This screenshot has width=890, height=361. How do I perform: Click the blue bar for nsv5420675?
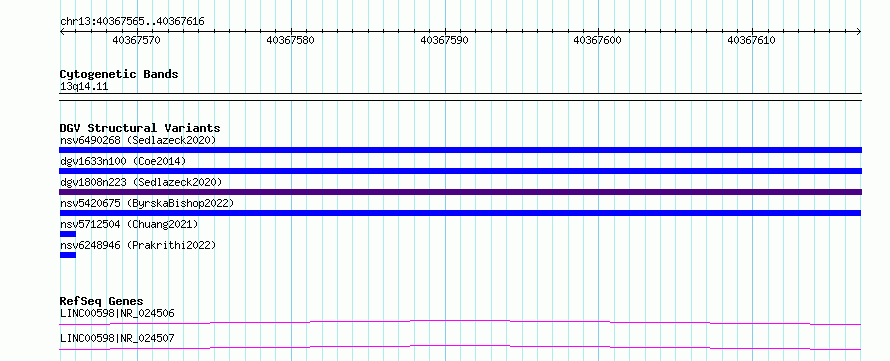tap(460, 213)
